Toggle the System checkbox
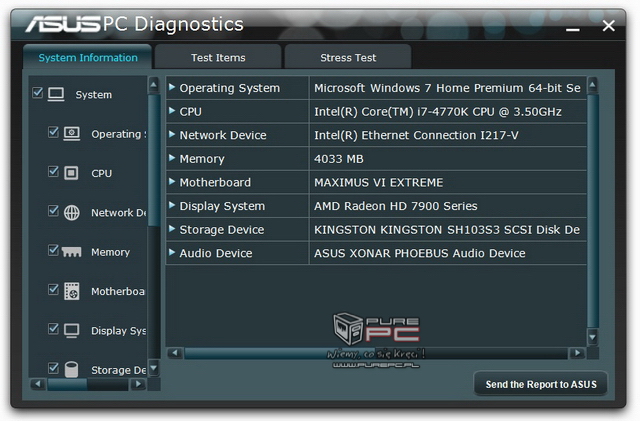 click(x=38, y=92)
